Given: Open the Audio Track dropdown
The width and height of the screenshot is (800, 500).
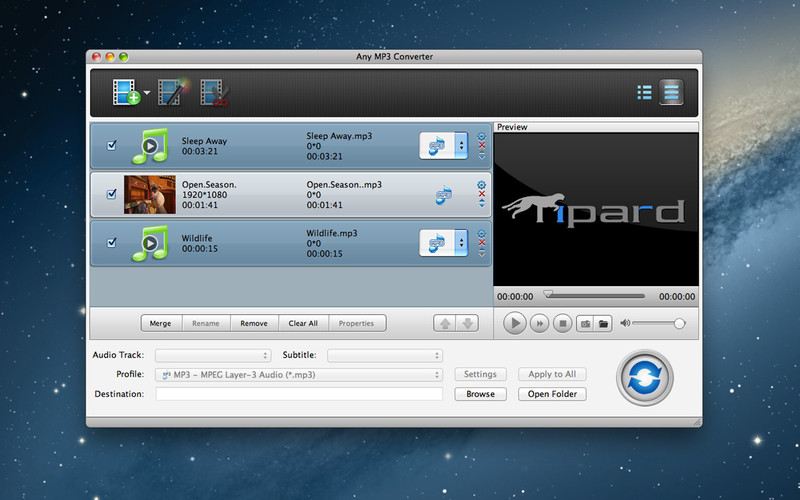Looking at the screenshot, I should (213, 356).
